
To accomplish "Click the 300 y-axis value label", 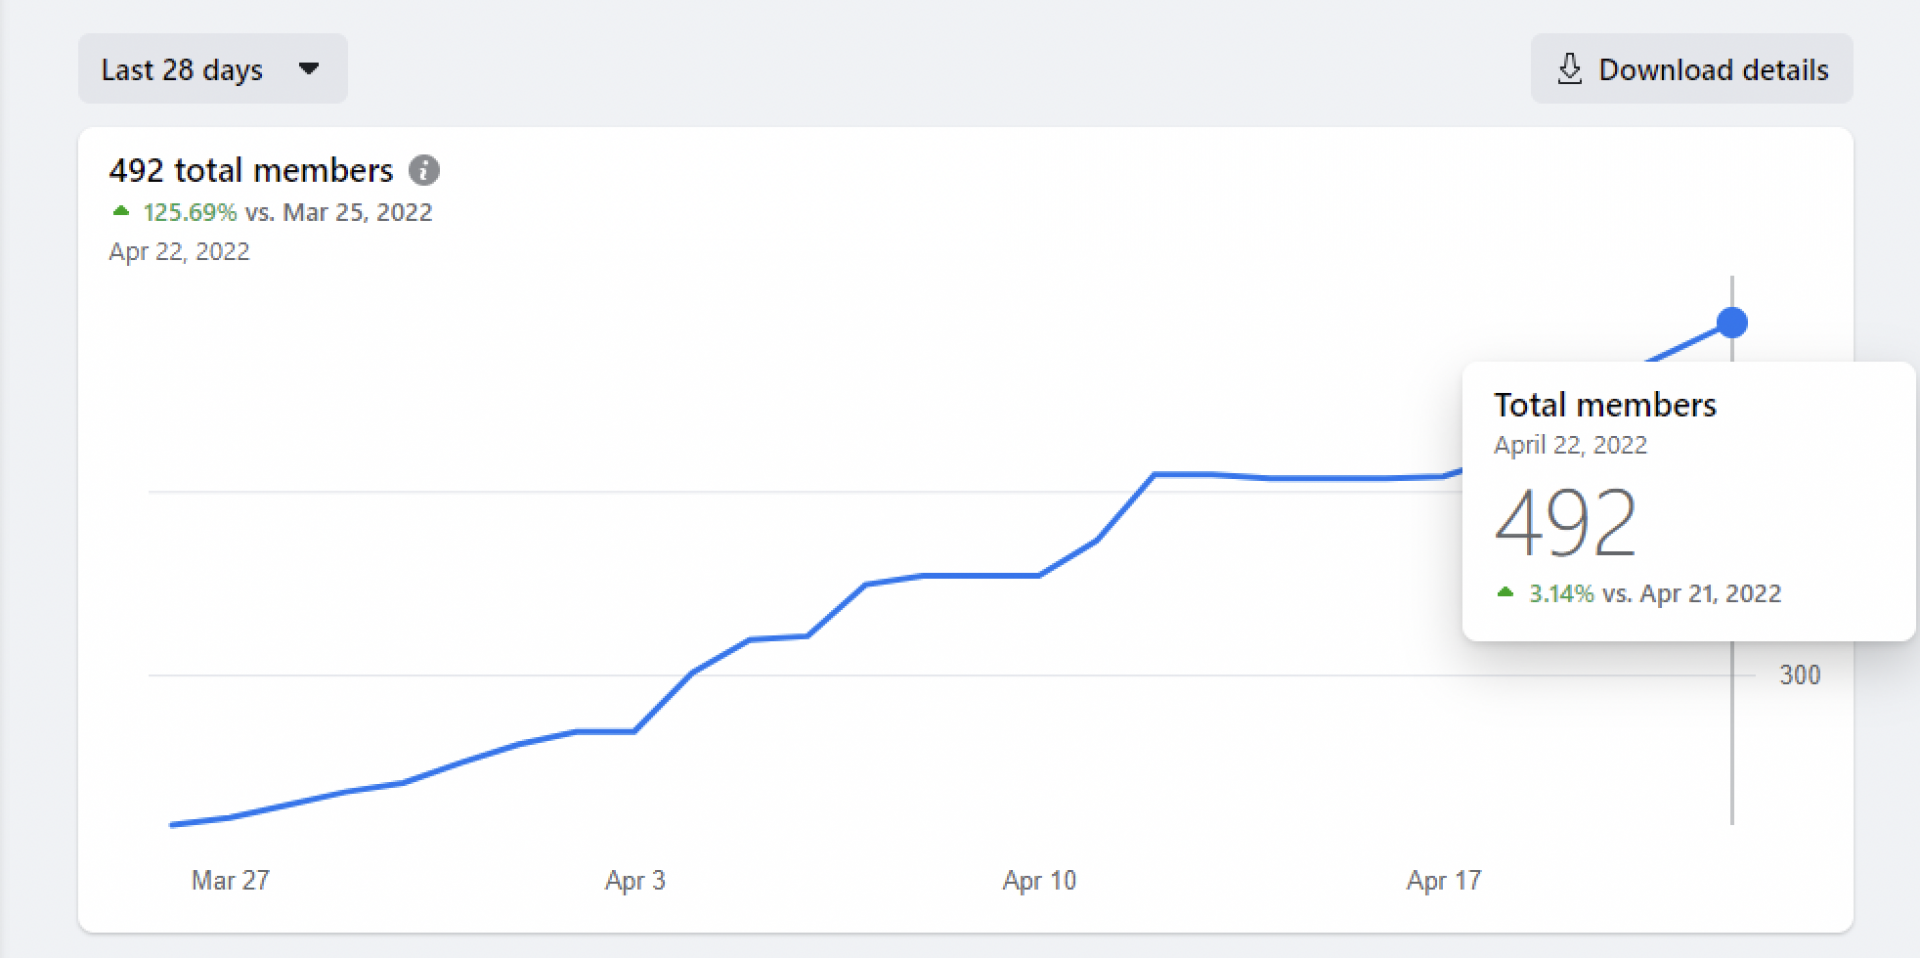I will click(x=1799, y=675).
